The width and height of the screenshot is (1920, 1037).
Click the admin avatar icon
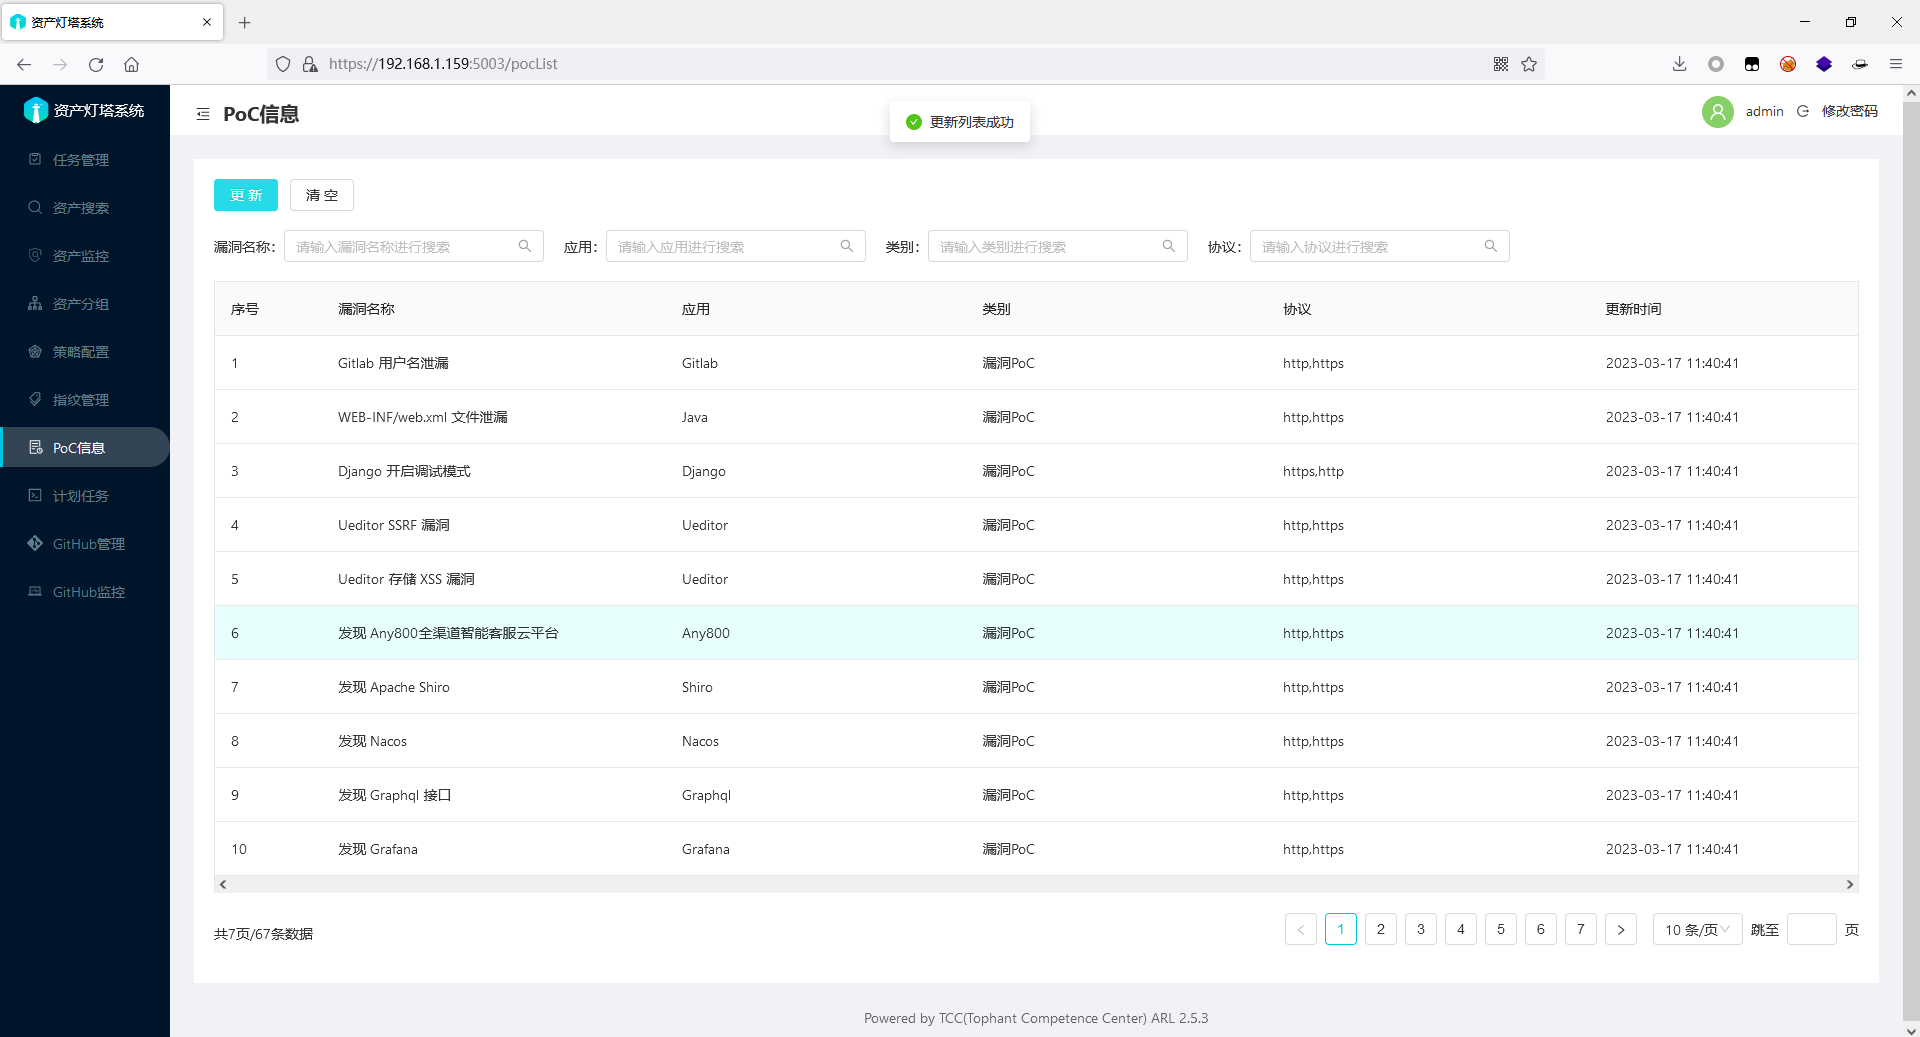(x=1718, y=111)
